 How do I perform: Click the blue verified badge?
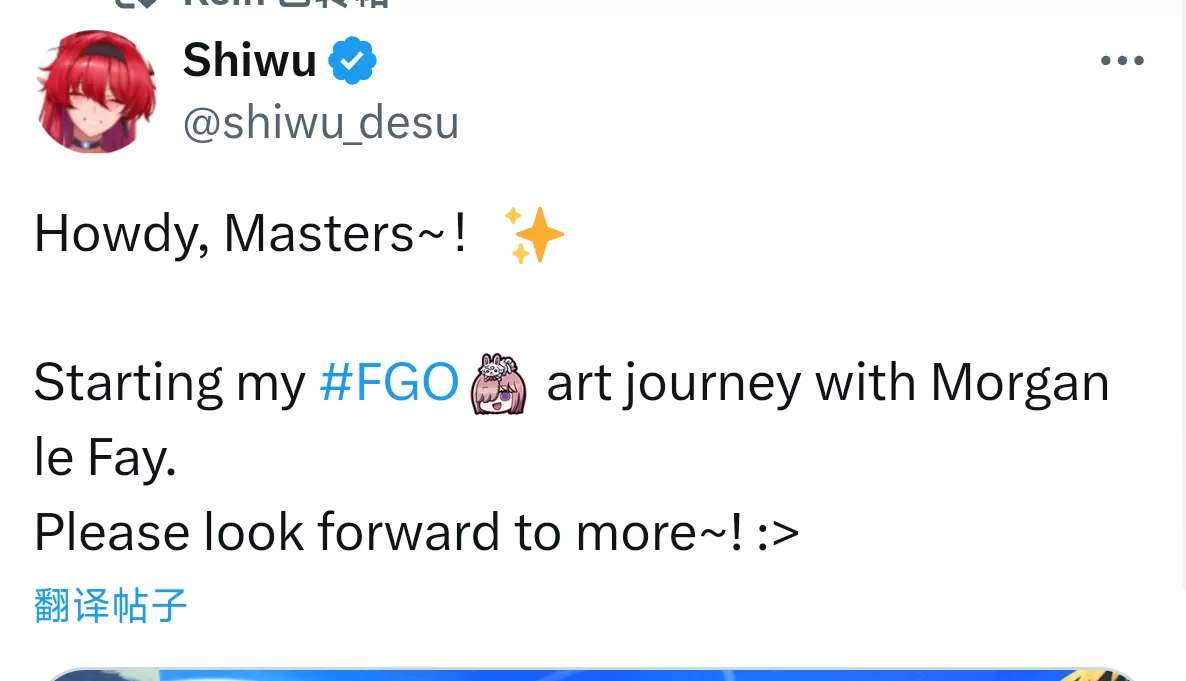[x=353, y=62]
